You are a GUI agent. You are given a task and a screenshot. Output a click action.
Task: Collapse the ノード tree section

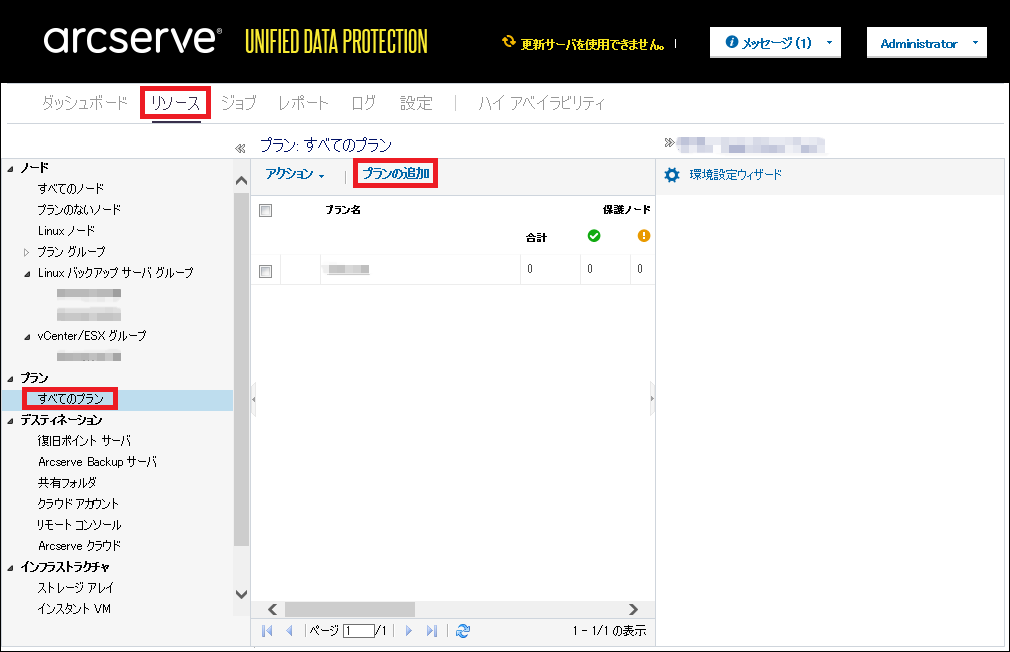tap(10, 169)
